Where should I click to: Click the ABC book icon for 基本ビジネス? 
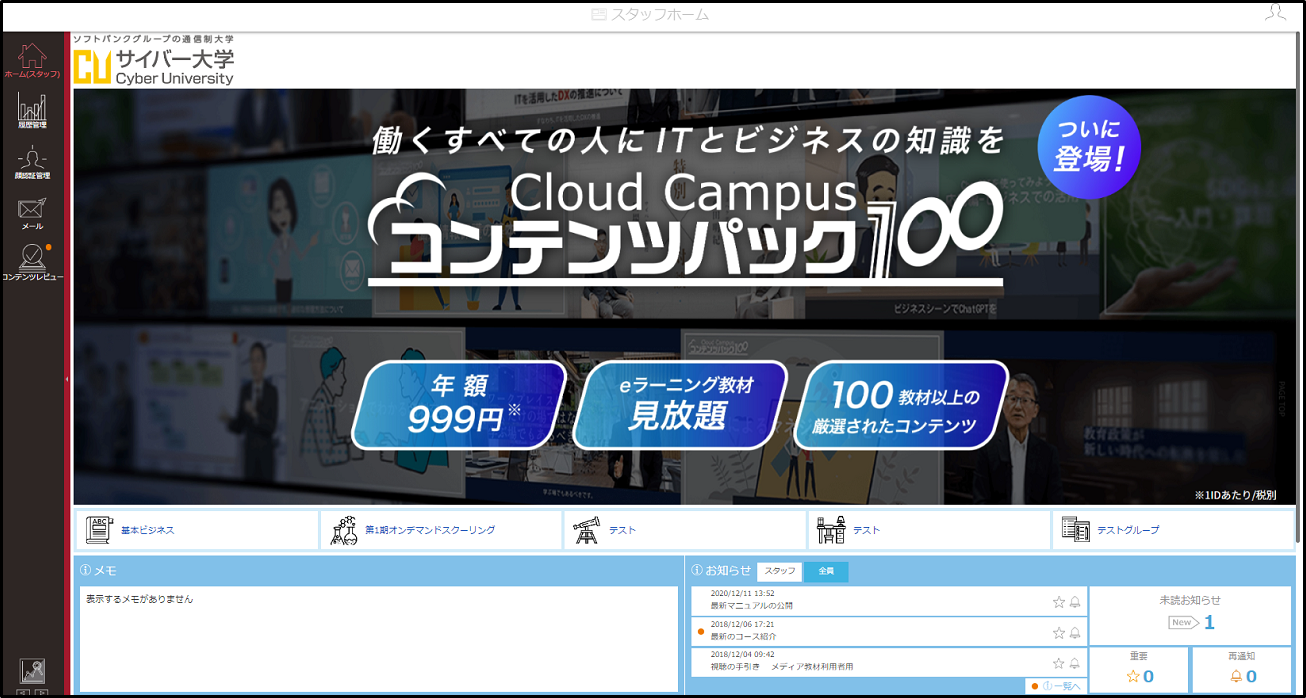[x=99, y=530]
